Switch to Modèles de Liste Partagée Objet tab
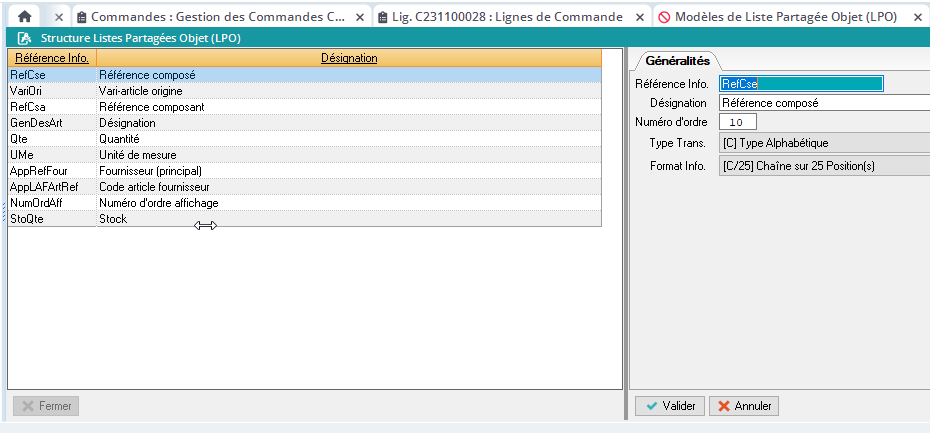Screen dimensions: 930x433 click(x=785, y=18)
